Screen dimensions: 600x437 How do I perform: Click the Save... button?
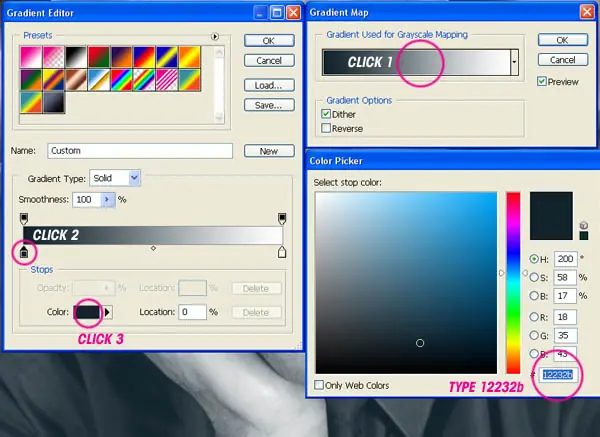coord(269,105)
